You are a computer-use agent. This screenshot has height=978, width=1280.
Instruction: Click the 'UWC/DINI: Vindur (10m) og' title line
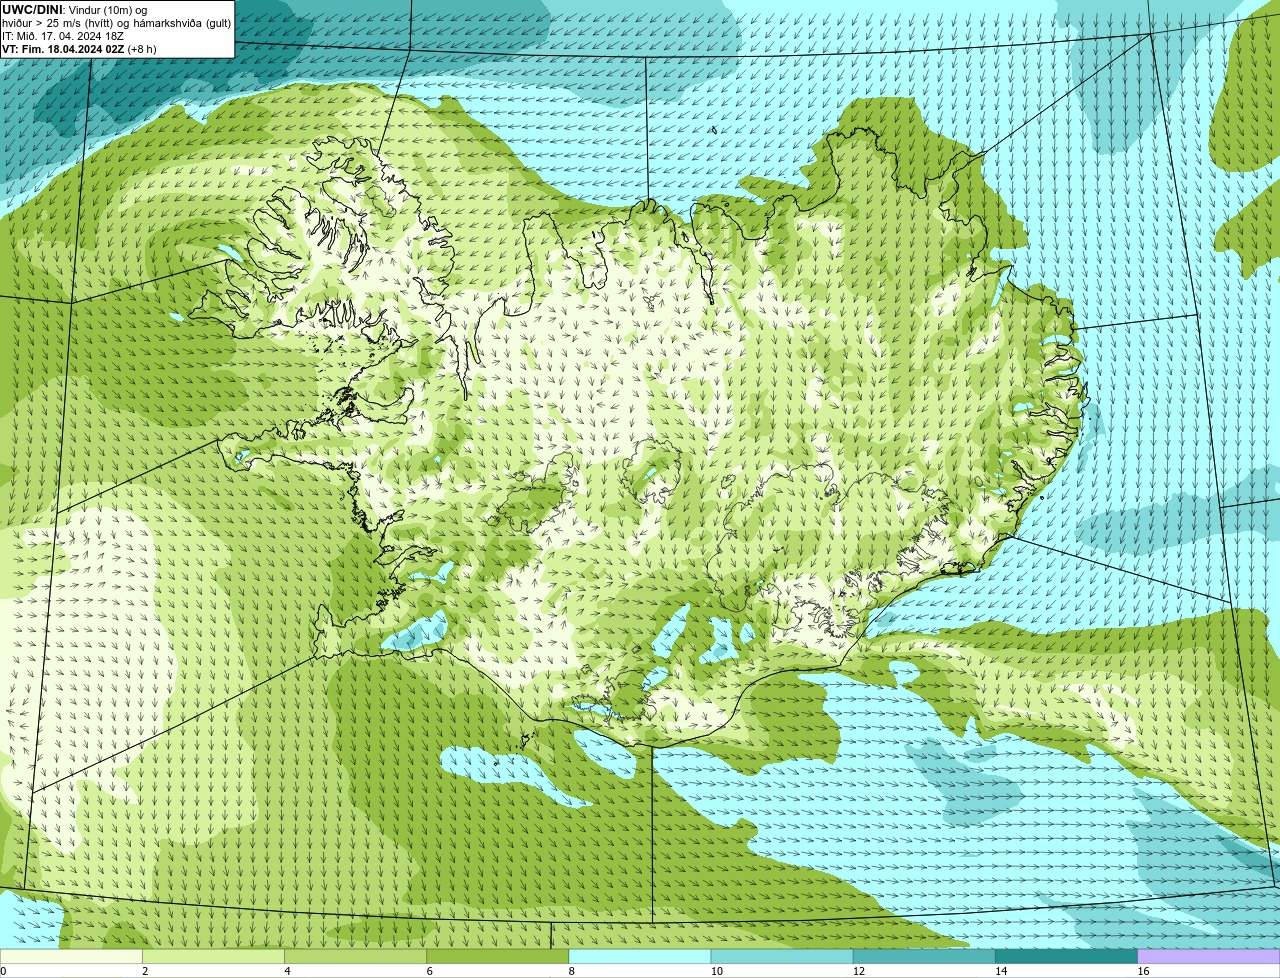75,9
